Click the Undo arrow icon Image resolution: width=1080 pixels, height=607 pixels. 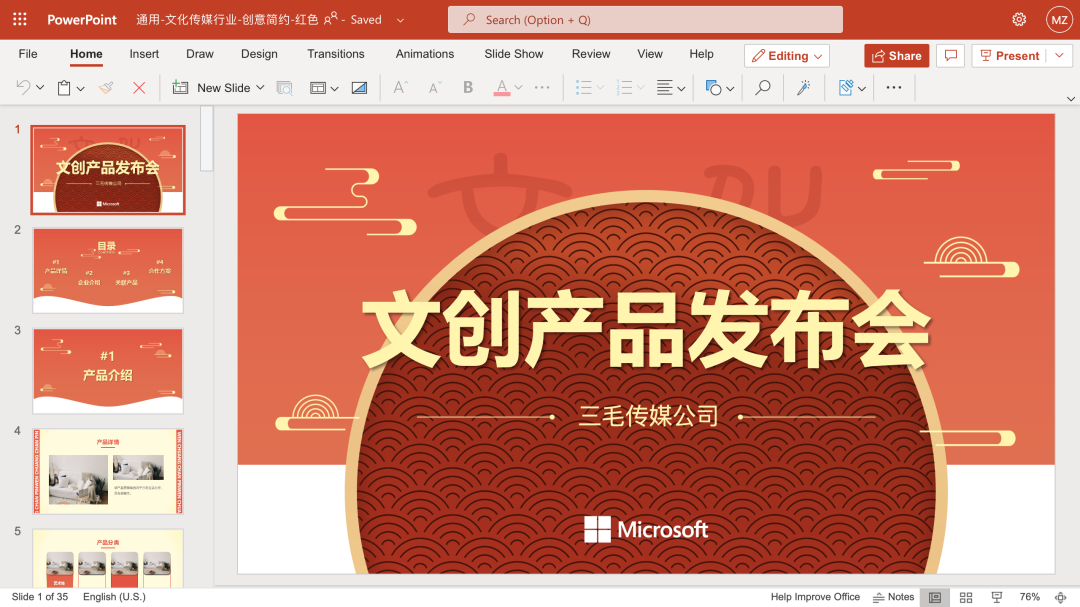click(x=23, y=88)
